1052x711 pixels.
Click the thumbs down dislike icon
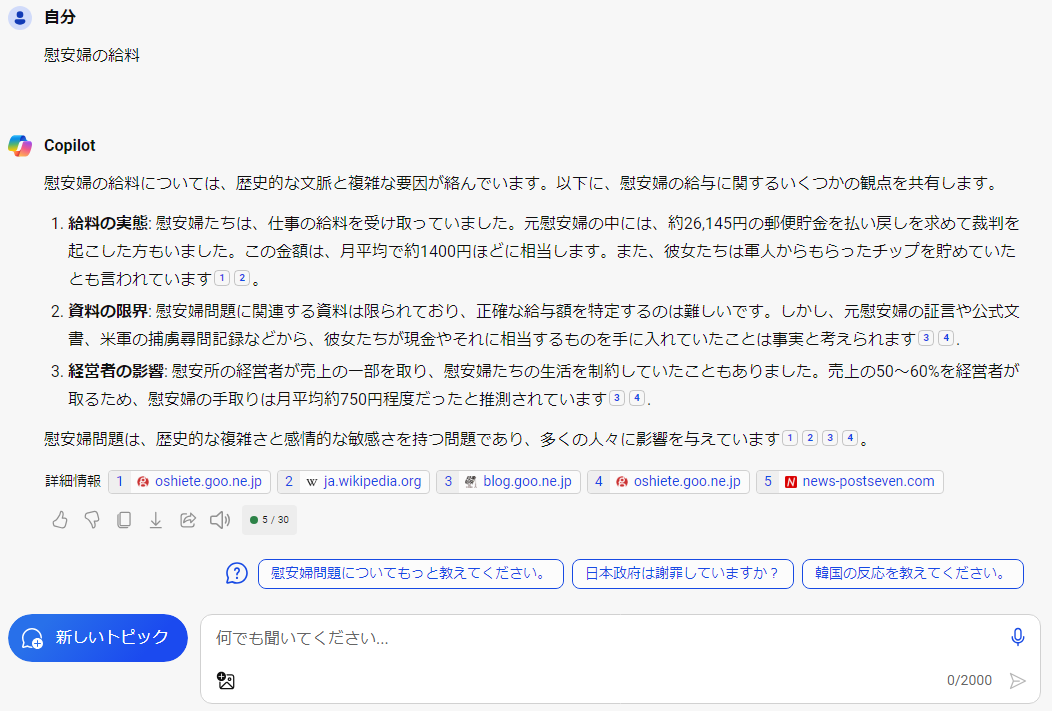[92, 520]
